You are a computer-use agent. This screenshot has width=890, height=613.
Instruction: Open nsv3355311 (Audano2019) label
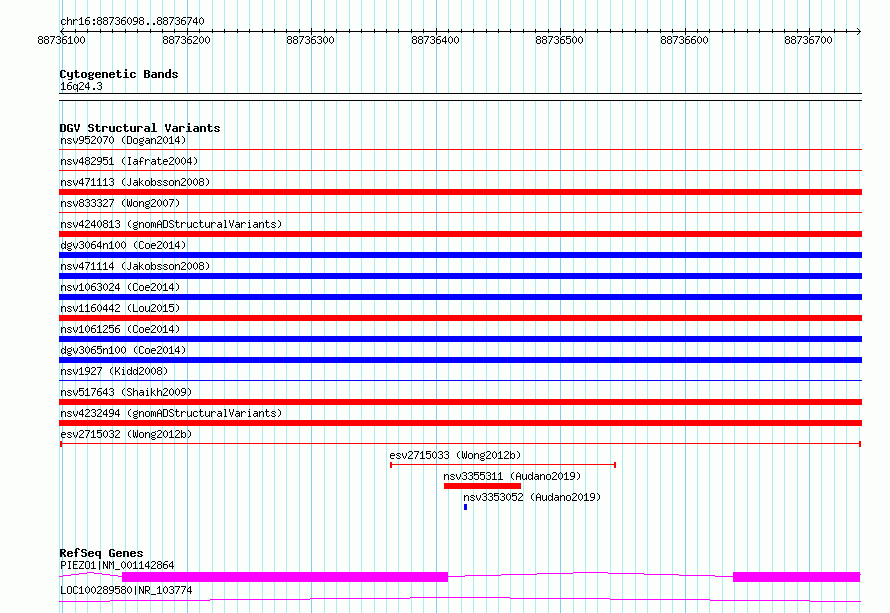tap(513, 476)
